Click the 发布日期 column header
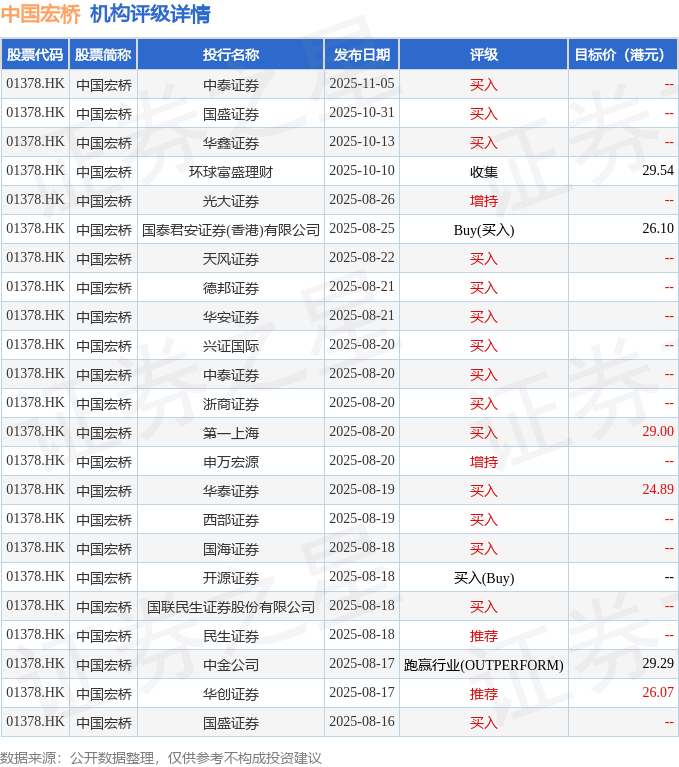The height and width of the screenshot is (767, 679). (362, 54)
